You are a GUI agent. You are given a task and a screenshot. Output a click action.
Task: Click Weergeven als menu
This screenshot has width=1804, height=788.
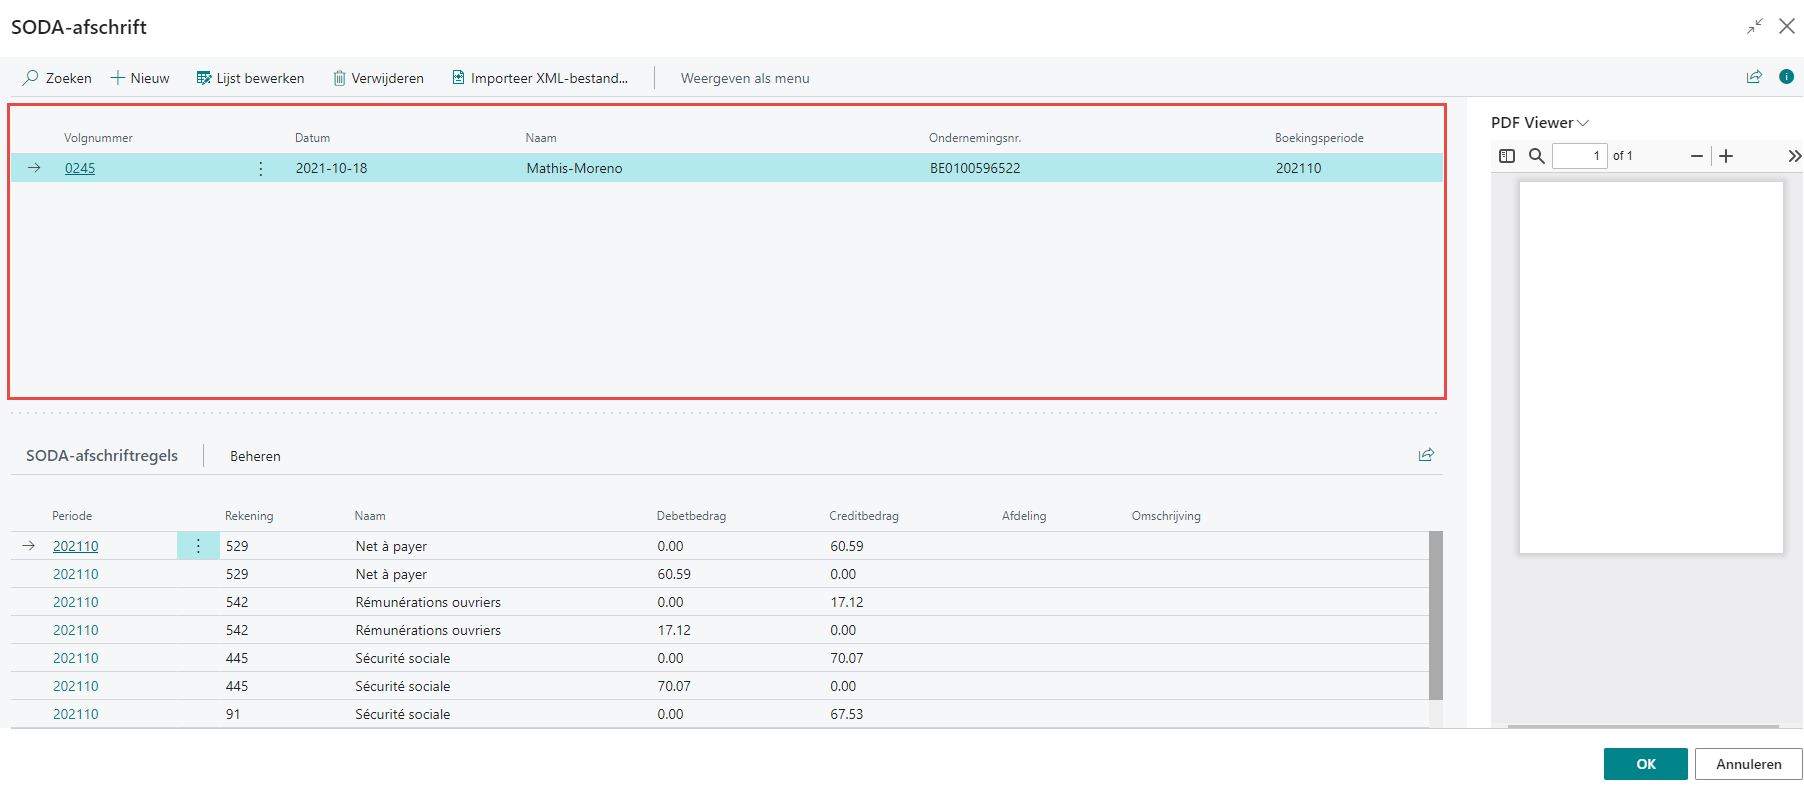click(x=745, y=78)
